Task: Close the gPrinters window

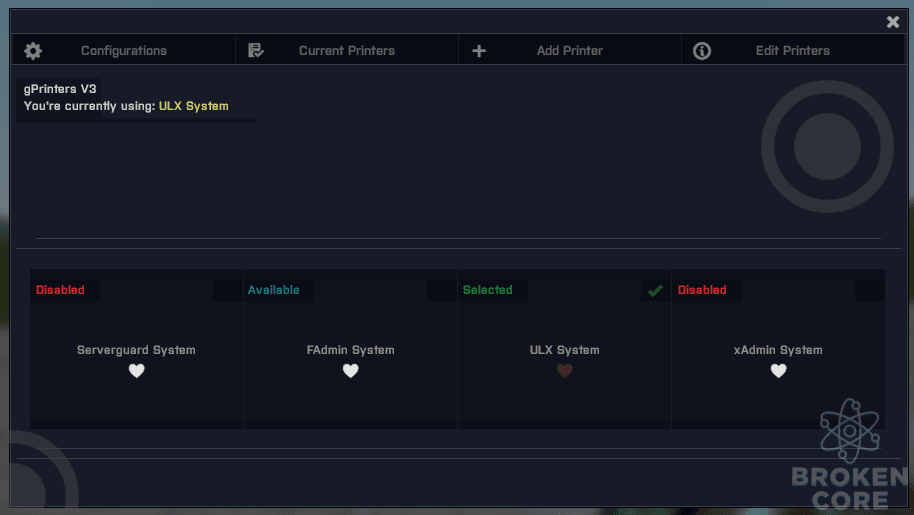Action: 892,22
